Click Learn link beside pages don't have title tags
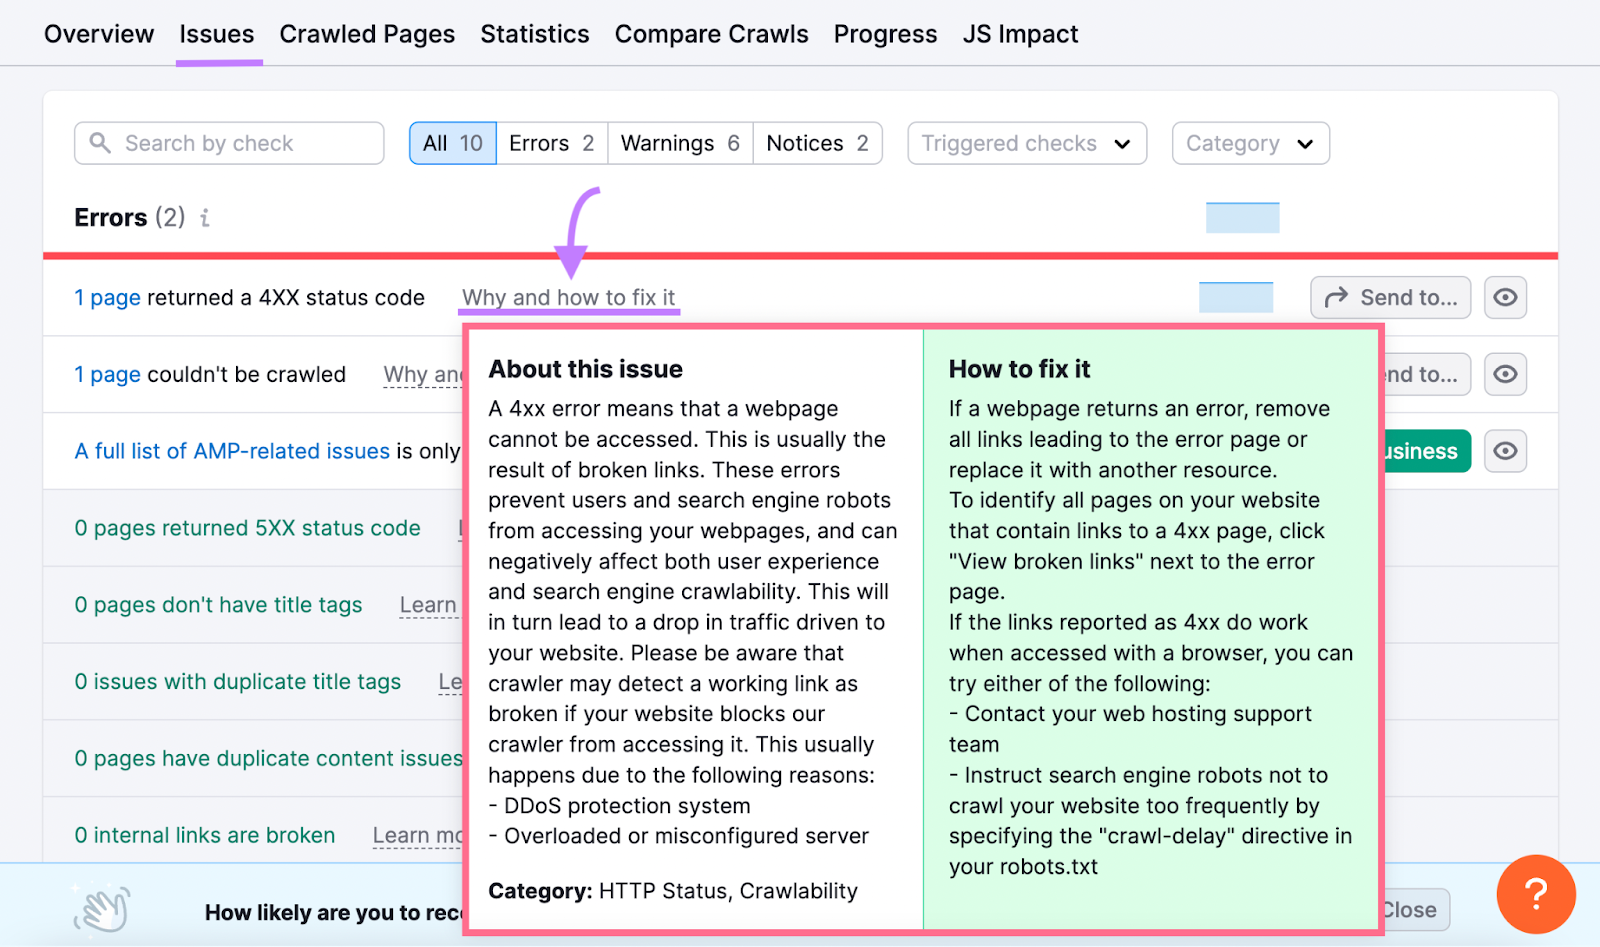This screenshot has width=1600, height=947. (428, 605)
